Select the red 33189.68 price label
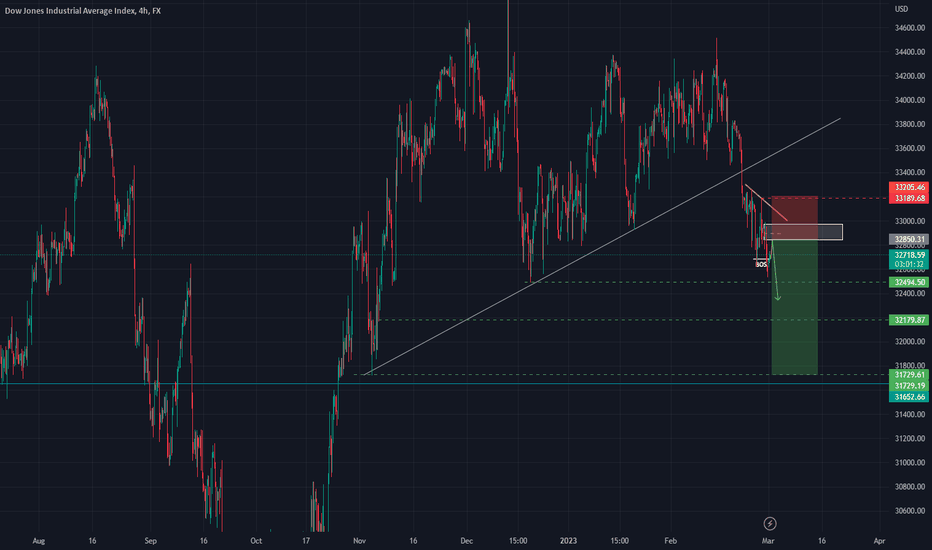 coord(909,198)
